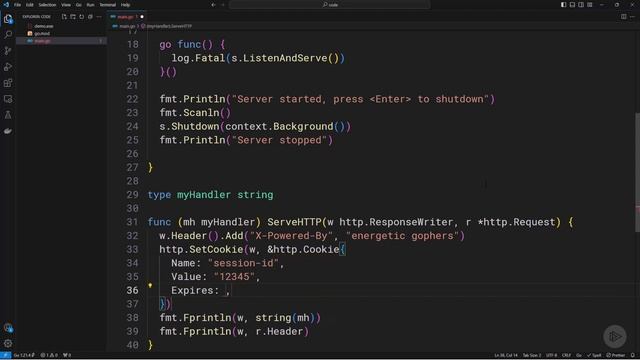Viewport: 640px width, 360px height.
Task: Click the lightbulb code action on line 36
Action: (x=150, y=285)
